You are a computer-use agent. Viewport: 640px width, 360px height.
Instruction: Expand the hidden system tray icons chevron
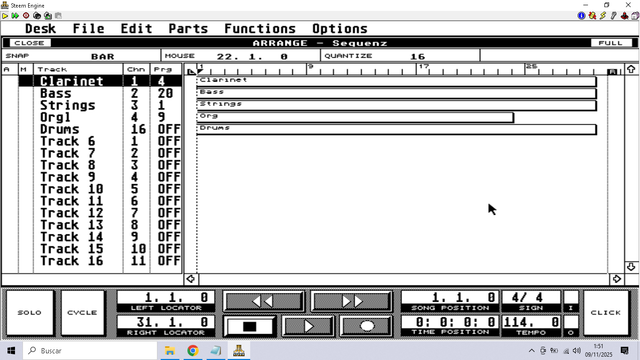point(531,351)
